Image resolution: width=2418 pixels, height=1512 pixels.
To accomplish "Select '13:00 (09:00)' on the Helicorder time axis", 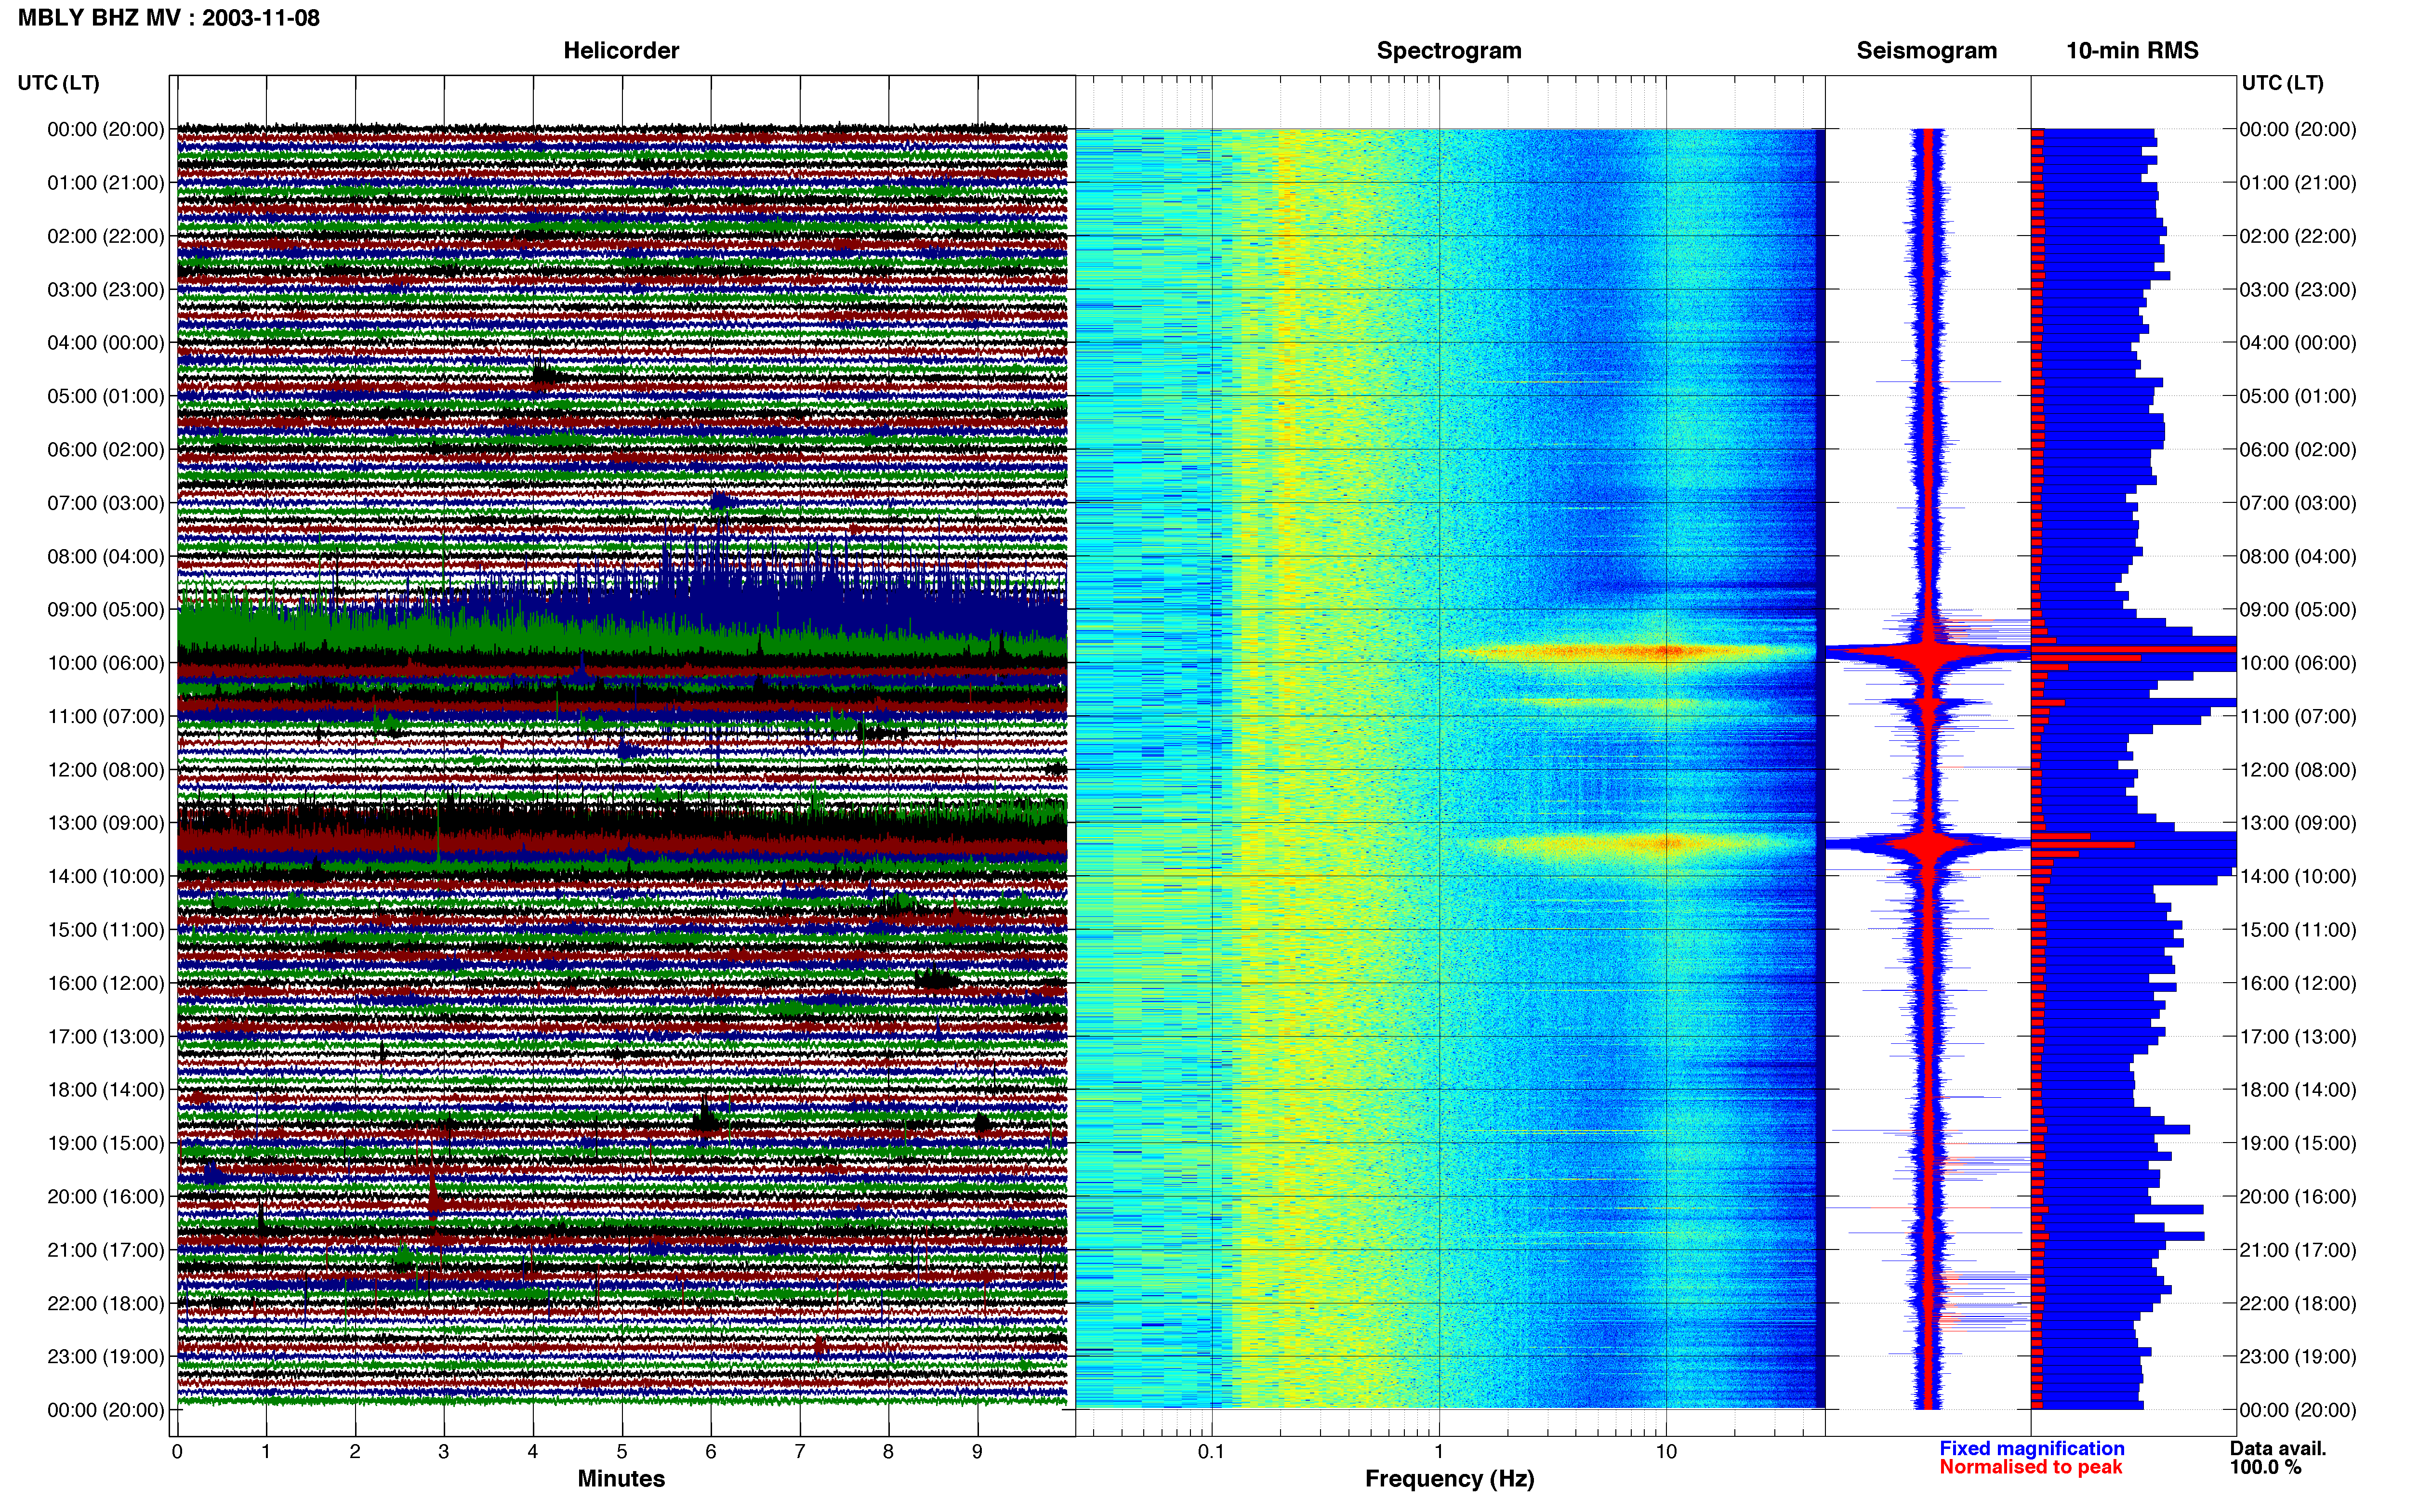I will 106,823.
